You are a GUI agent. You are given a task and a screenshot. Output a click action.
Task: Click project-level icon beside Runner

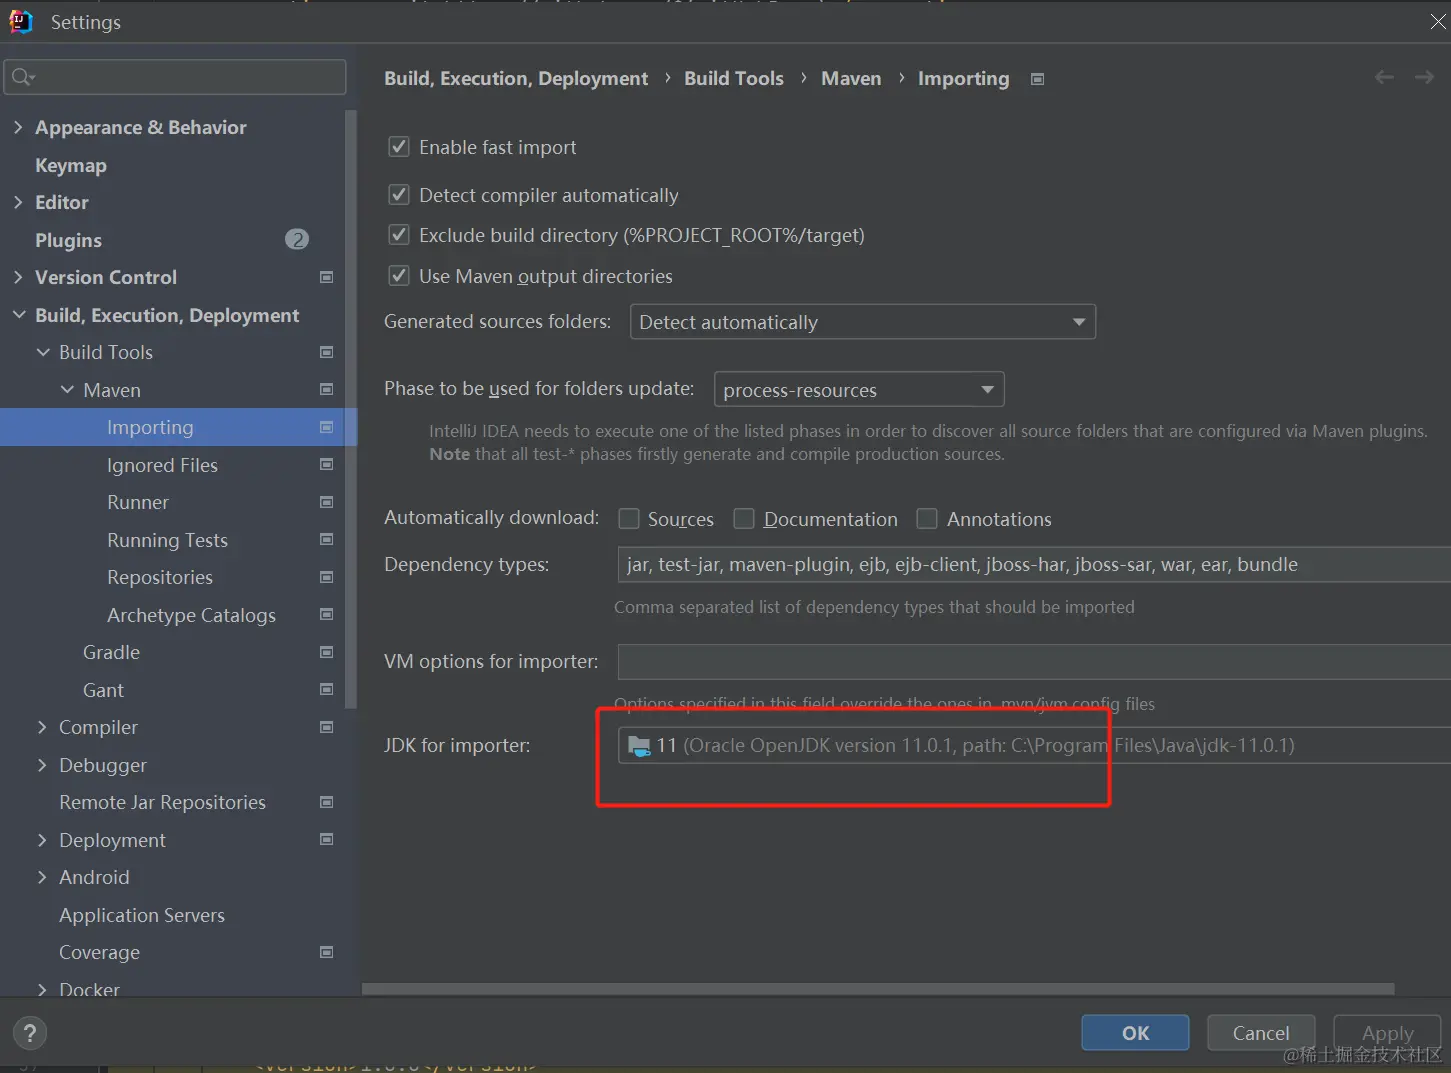point(326,502)
